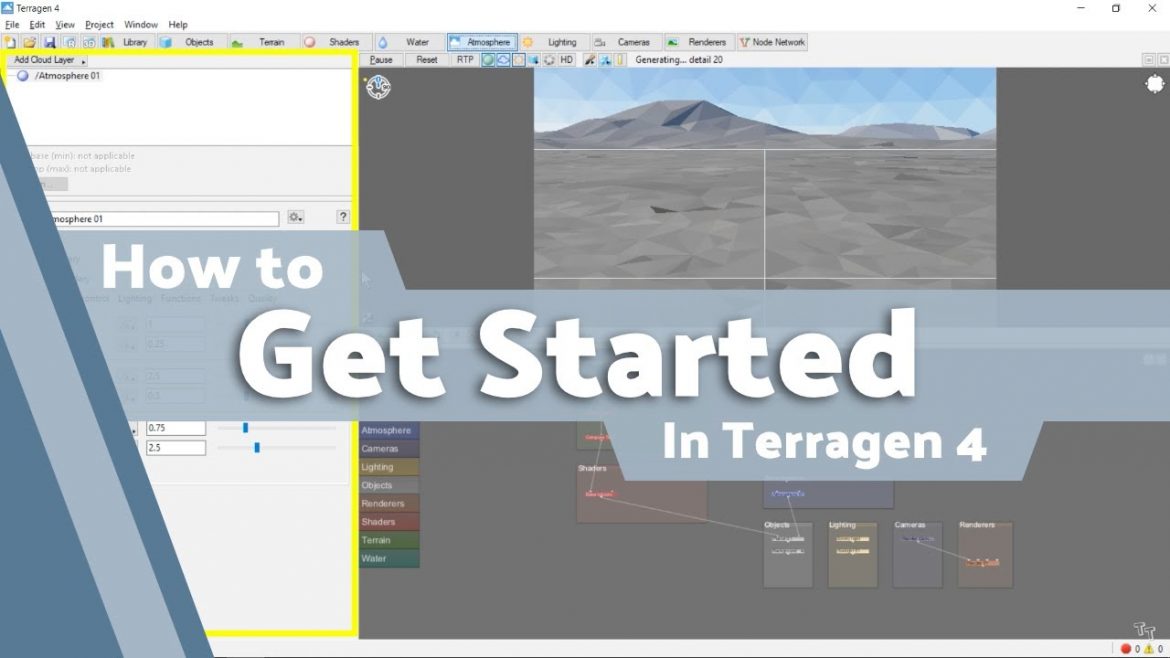Open the Node Network view
The height and width of the screenshot is (658, 1170).
(x=773, y=42)
